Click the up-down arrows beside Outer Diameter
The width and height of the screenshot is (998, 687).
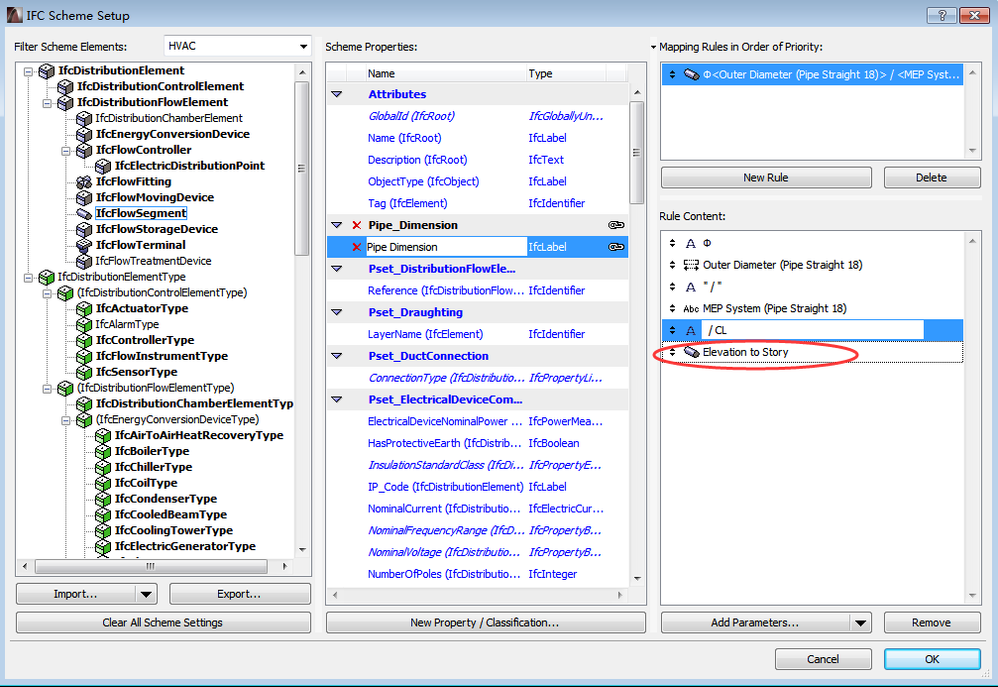[673, 264]
